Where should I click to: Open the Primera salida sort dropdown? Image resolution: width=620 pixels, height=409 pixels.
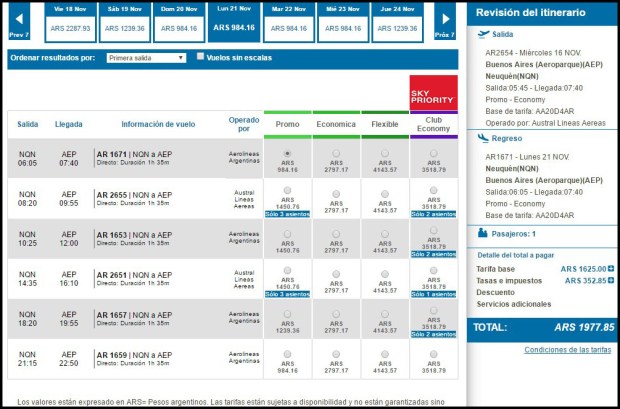point(146,58)
